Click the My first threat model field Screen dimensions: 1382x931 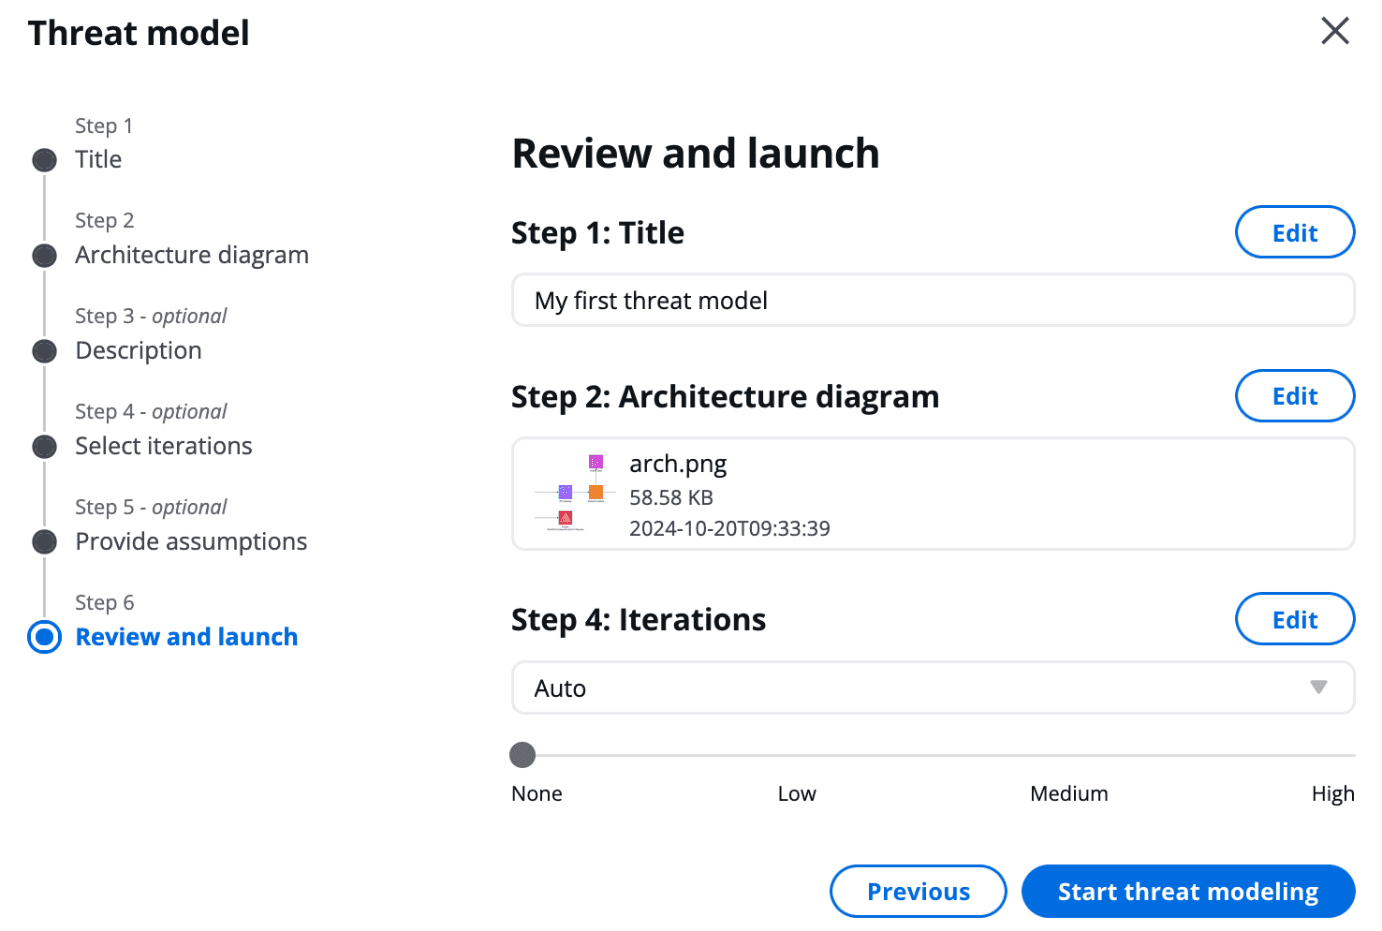932,301
